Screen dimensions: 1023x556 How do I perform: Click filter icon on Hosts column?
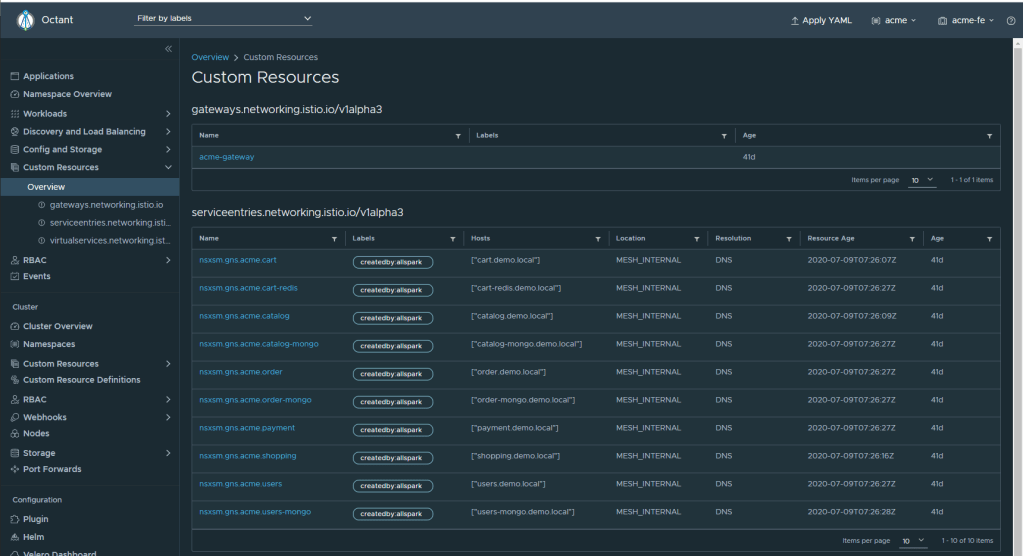pos(597,239)
